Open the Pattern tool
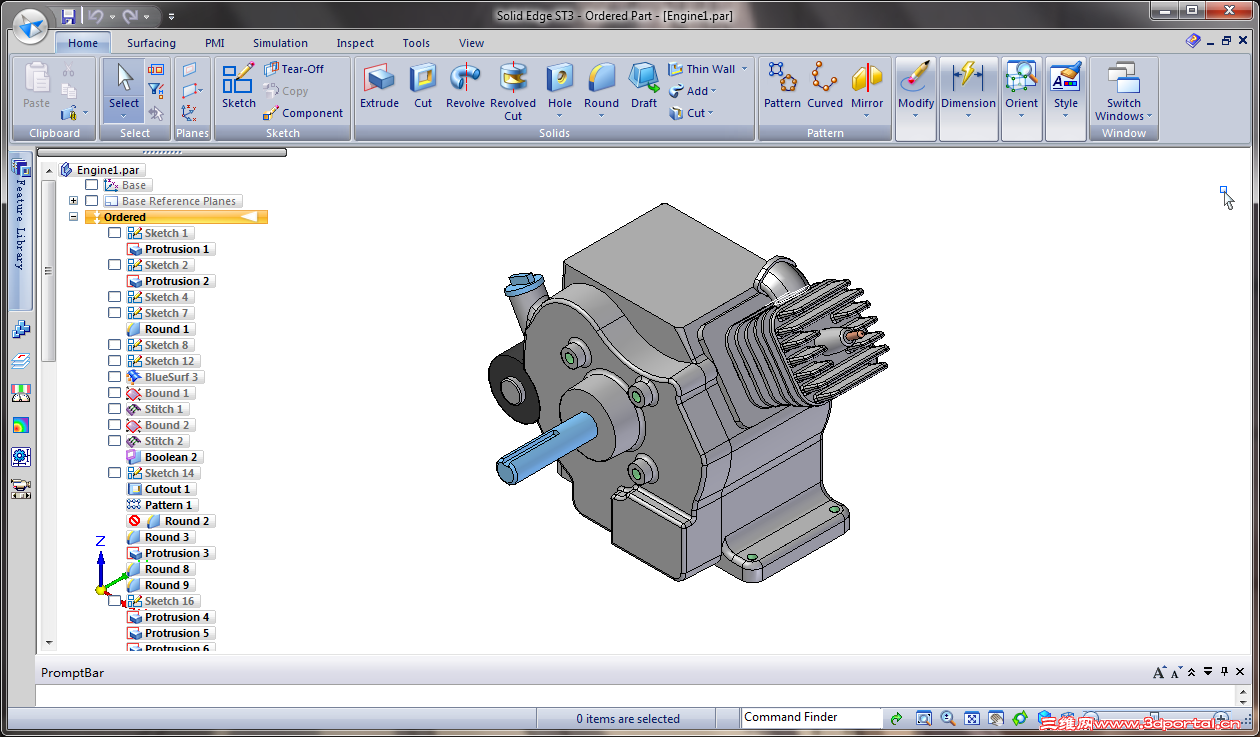The height and width of the screenshot is (737, 1260). point(782,87)
